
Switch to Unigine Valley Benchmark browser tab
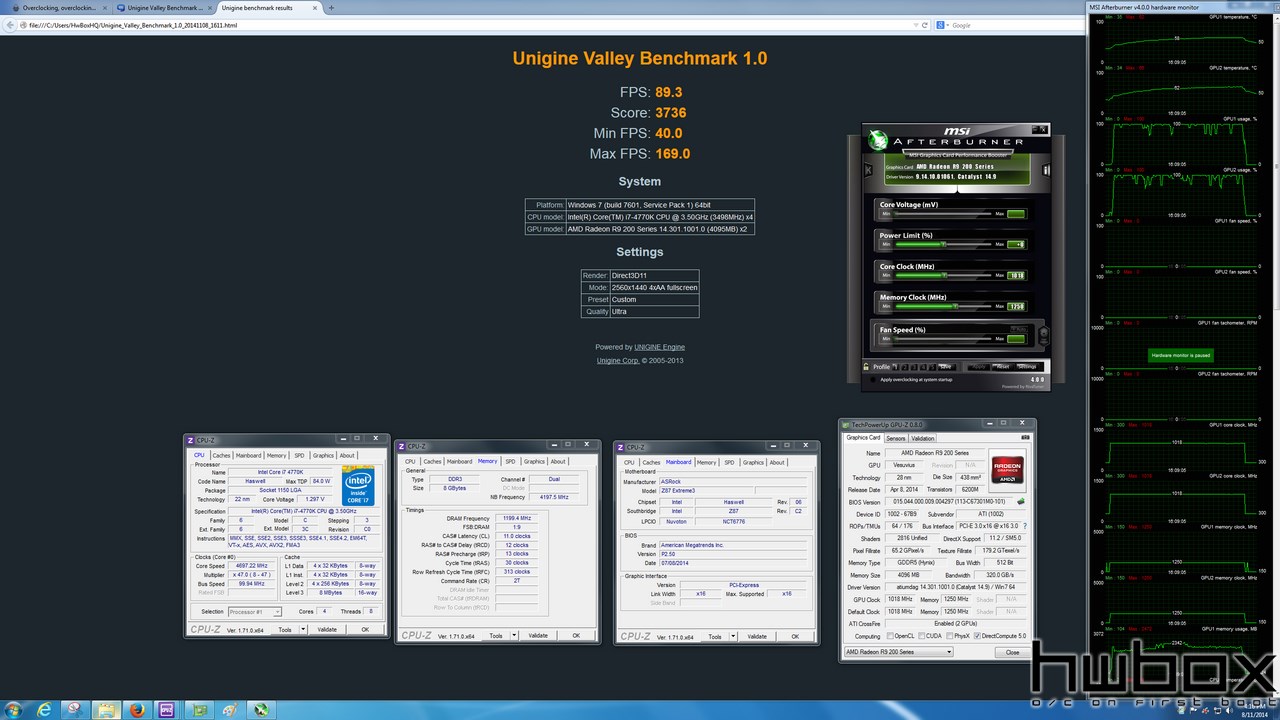(162, 8)
